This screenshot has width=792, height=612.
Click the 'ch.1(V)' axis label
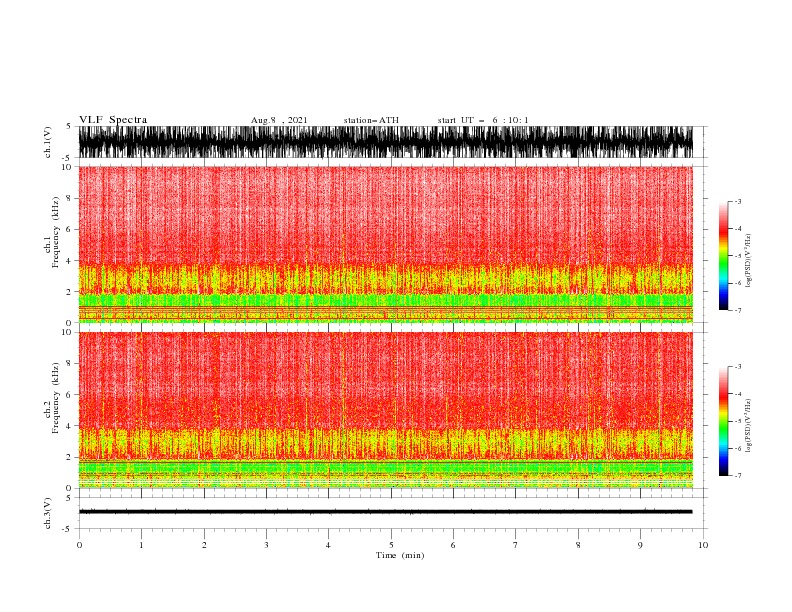coord(48,142)
